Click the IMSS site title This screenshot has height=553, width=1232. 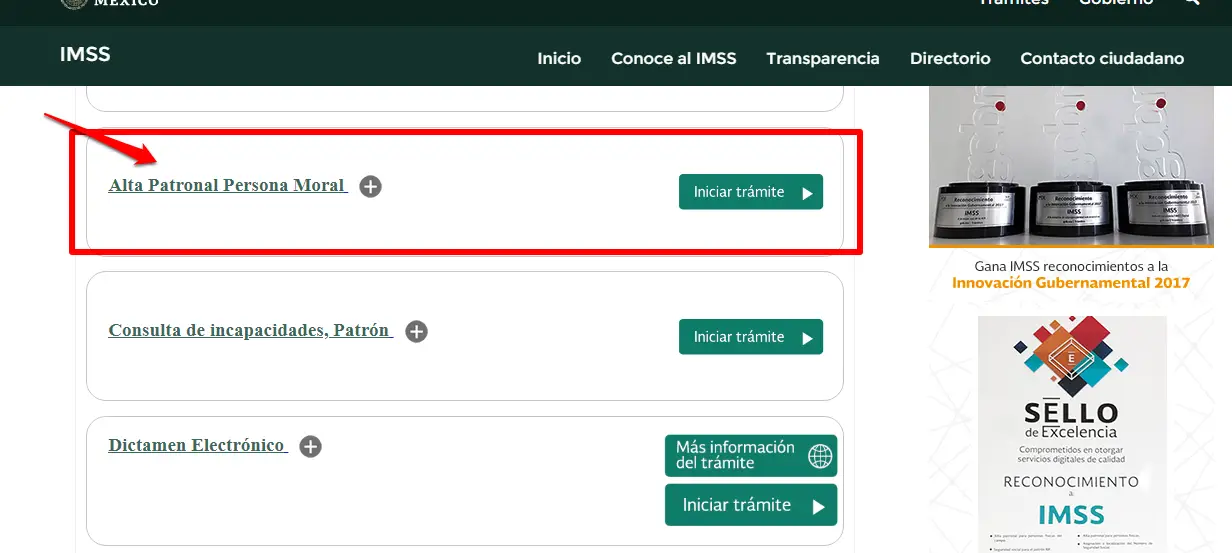click(x=85, y=54)
